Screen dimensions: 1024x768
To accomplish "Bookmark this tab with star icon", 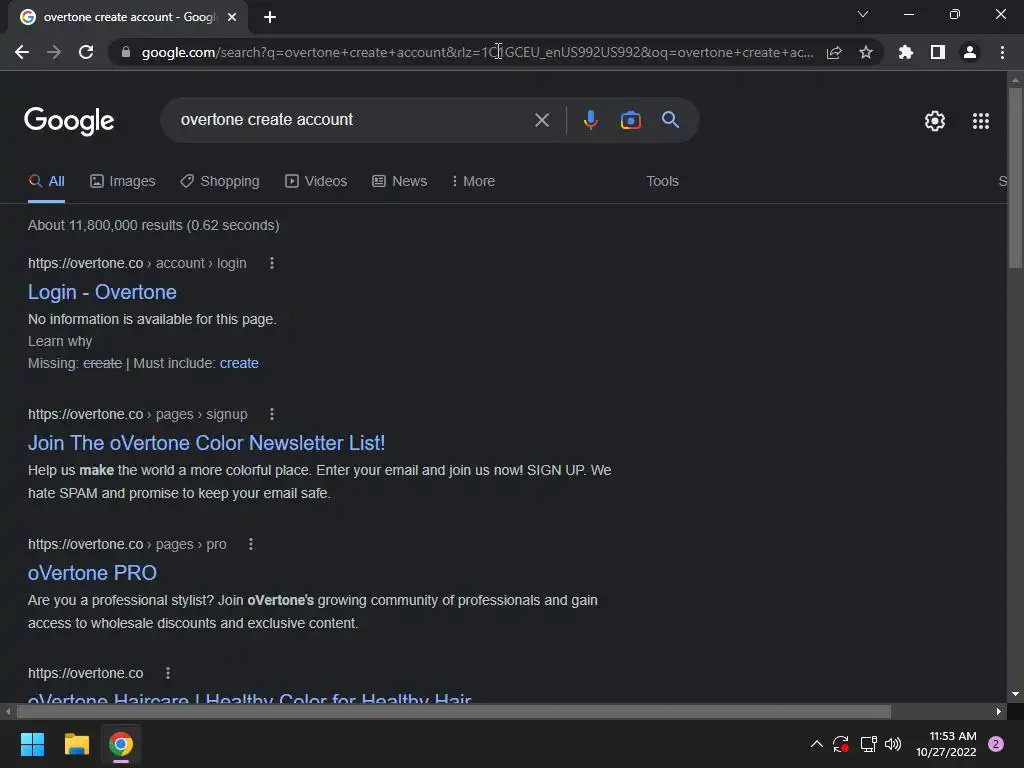I will pos(866,52).
